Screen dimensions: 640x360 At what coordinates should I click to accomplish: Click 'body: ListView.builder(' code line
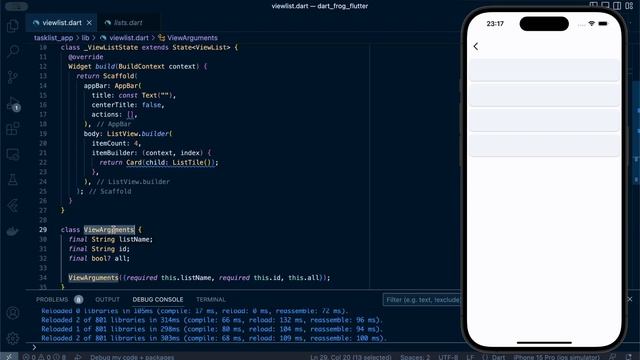[x=128, y=133]
